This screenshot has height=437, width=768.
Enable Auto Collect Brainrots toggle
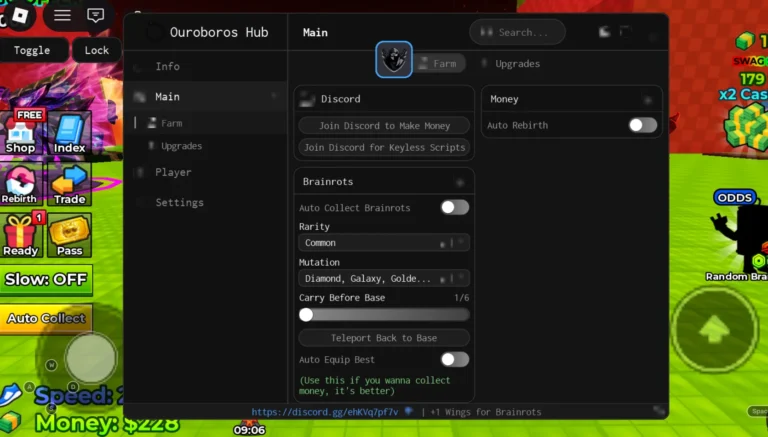coord(455,207)
